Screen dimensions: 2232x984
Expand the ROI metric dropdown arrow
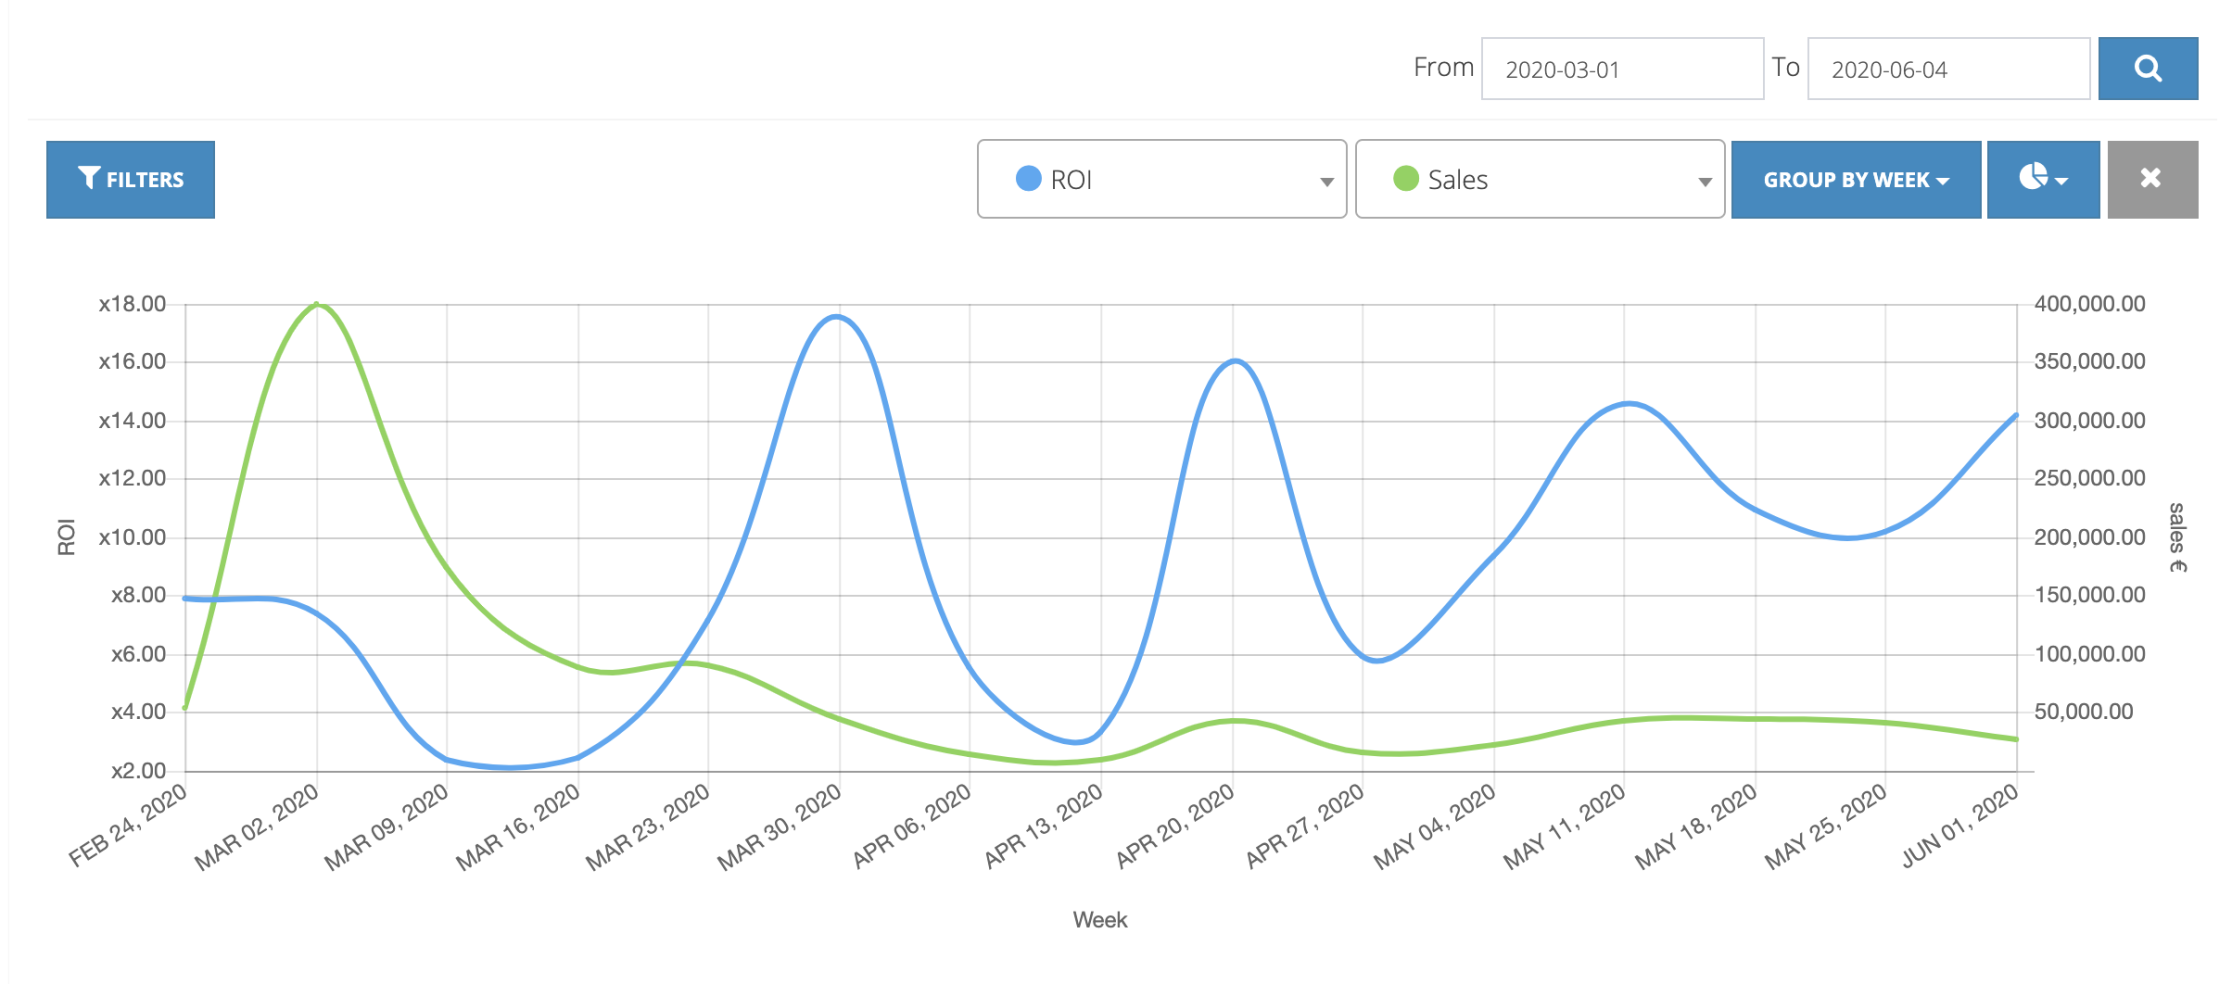click(1326, 181)
